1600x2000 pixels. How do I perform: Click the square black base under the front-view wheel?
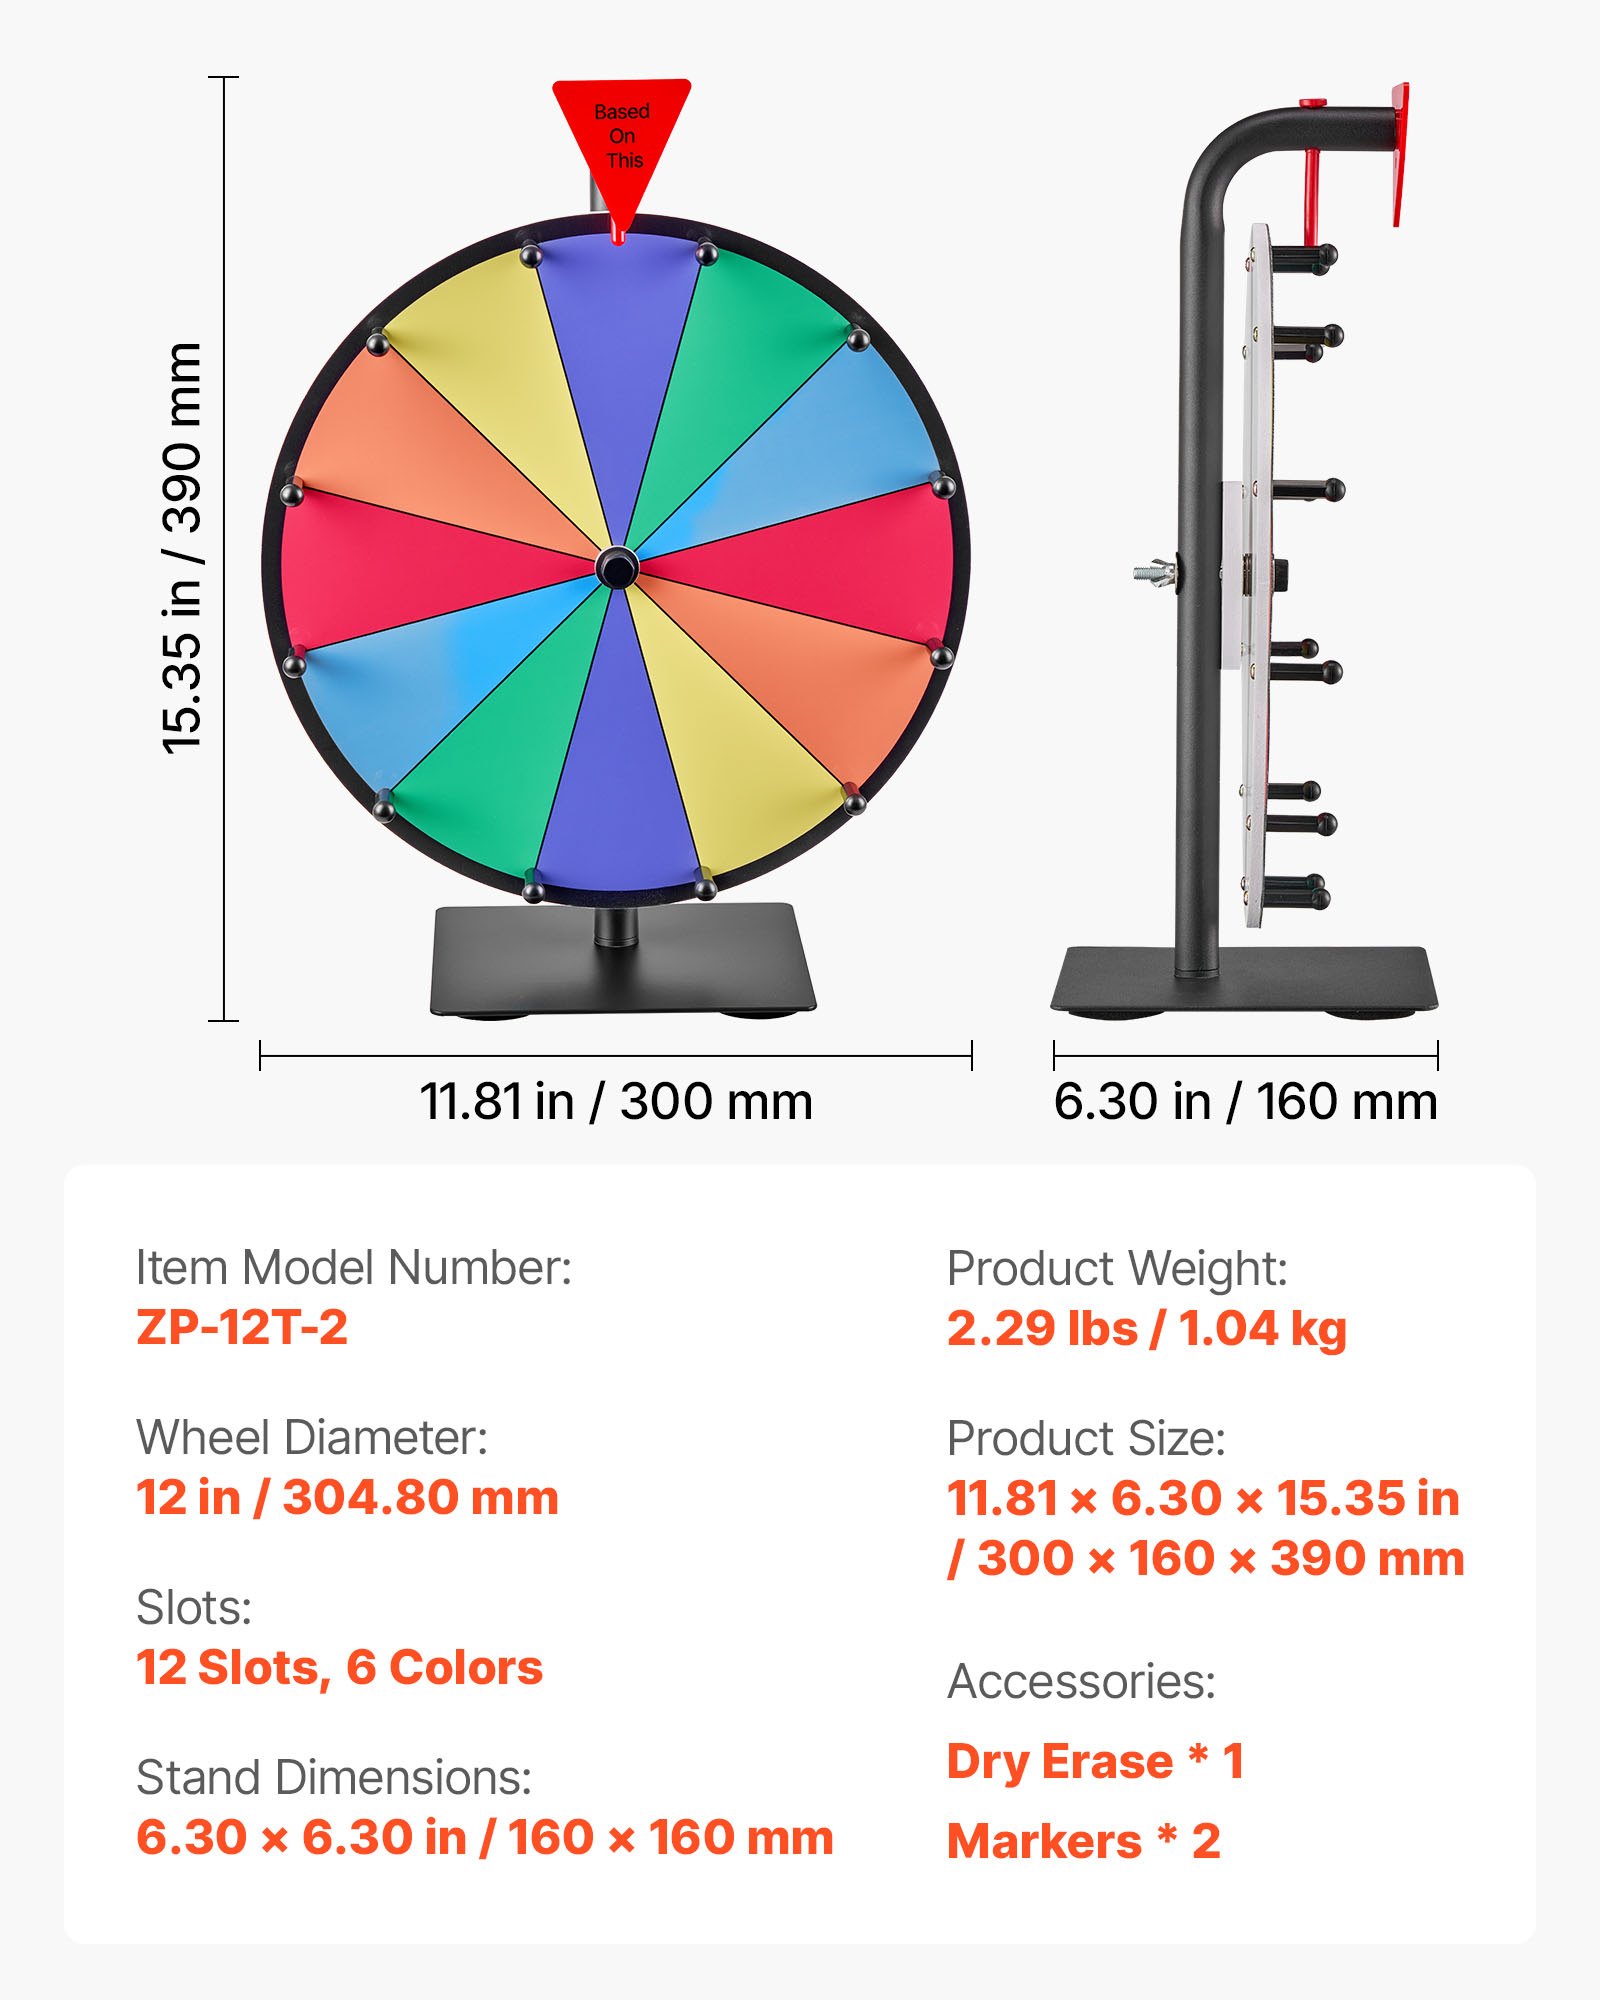point(622,965)
